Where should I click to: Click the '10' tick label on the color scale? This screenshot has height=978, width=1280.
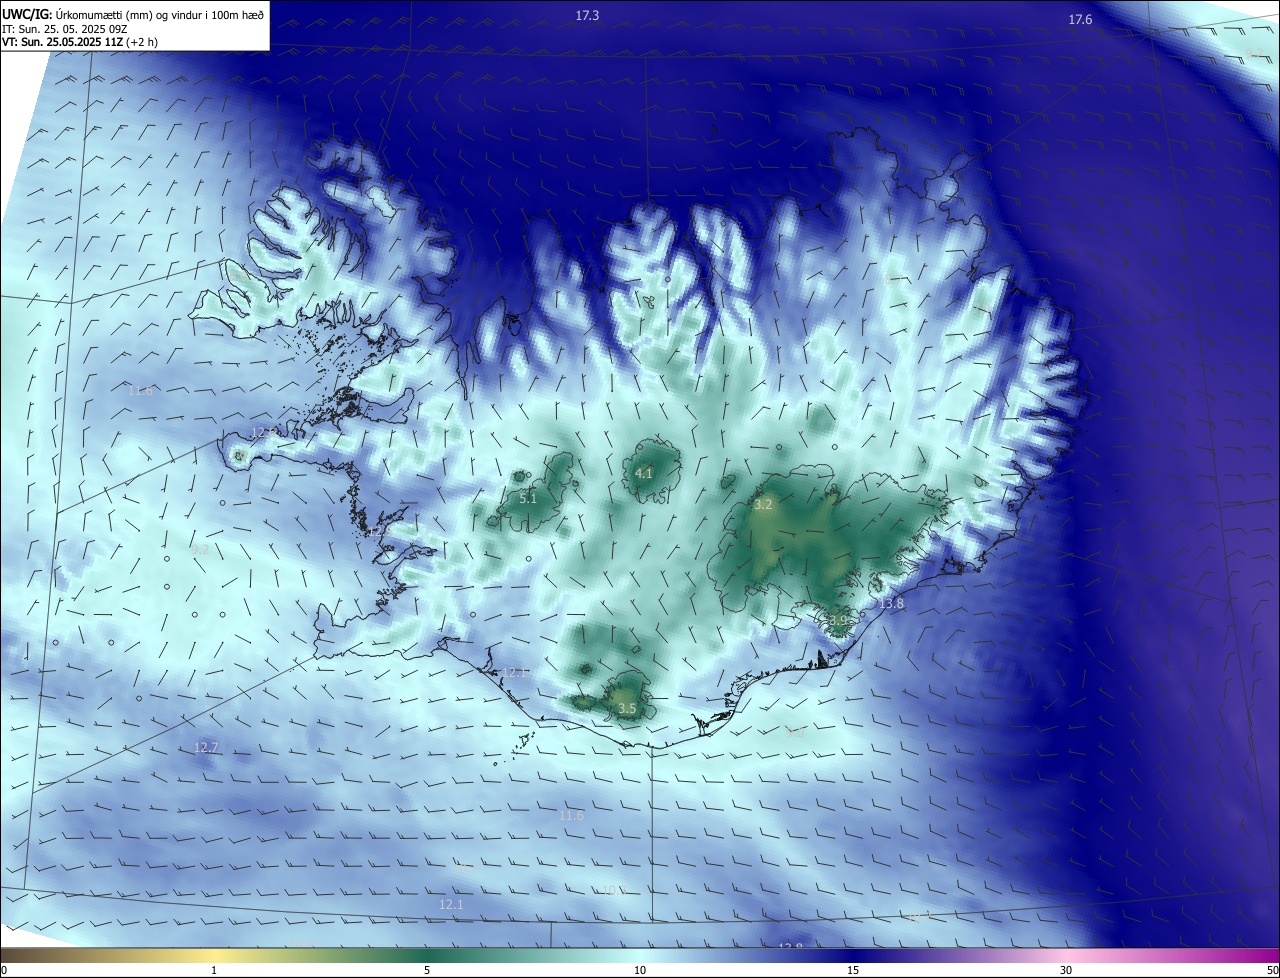[640, 971]
